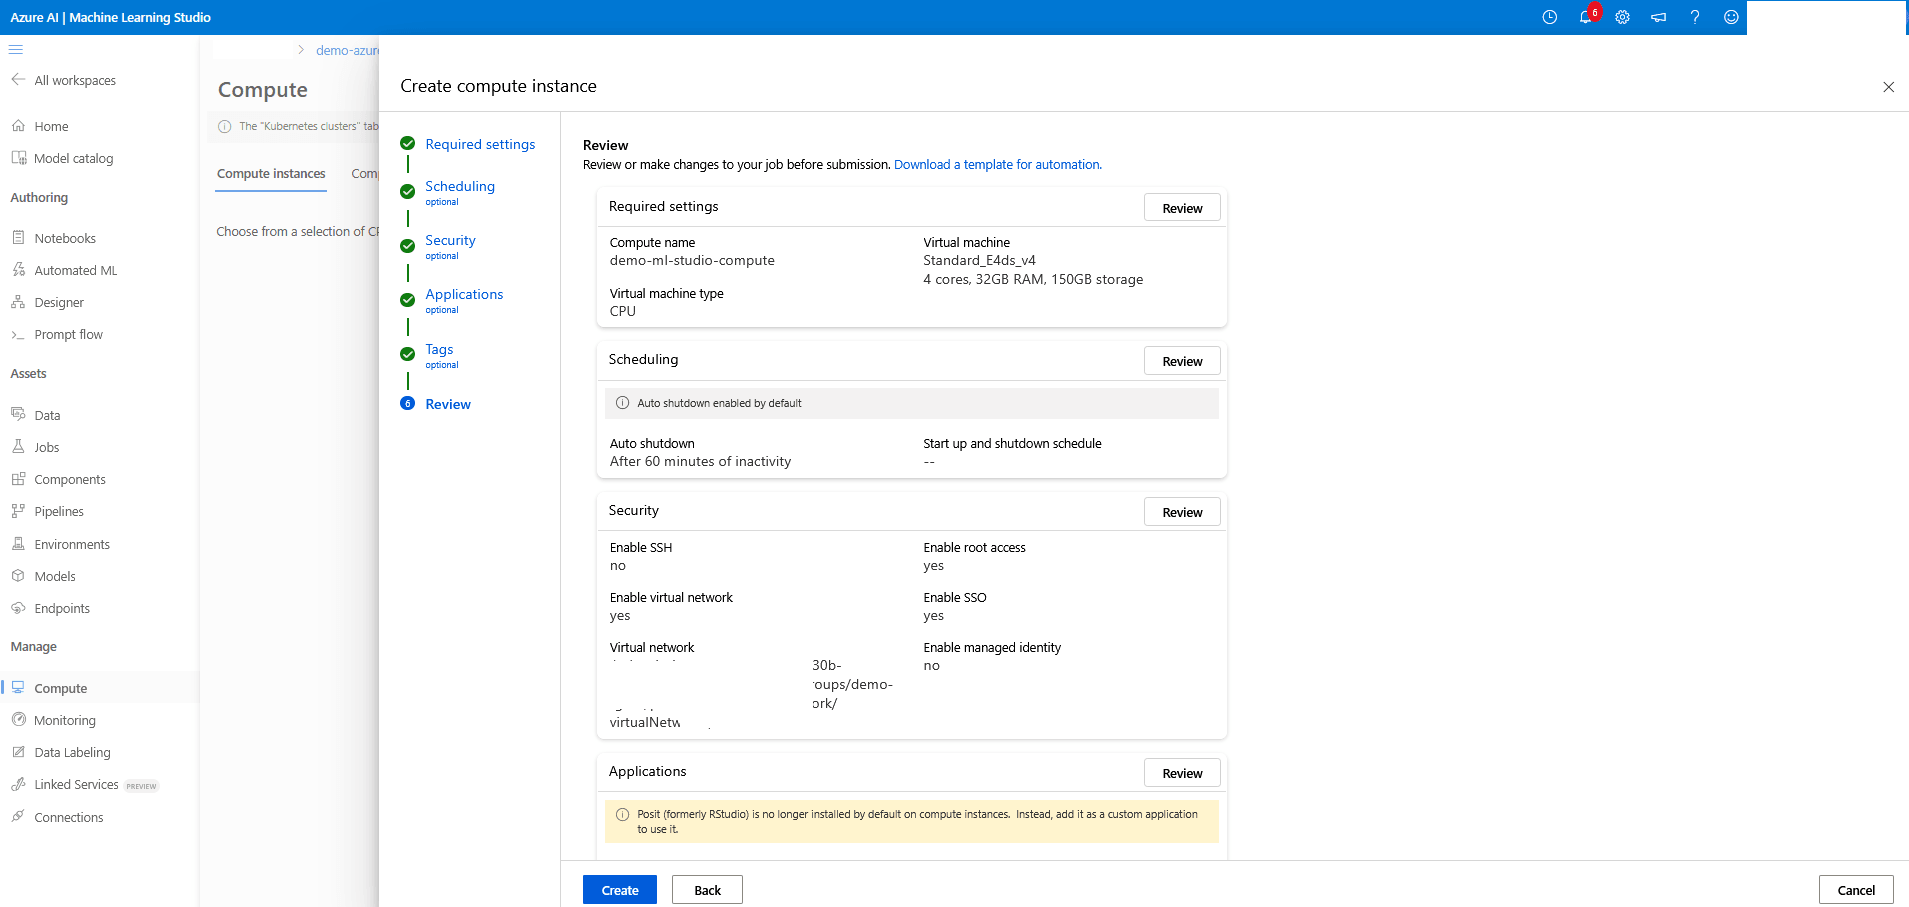Open Prompt flow
This screenshot has width=1909, height=907.
pos(68,334)
